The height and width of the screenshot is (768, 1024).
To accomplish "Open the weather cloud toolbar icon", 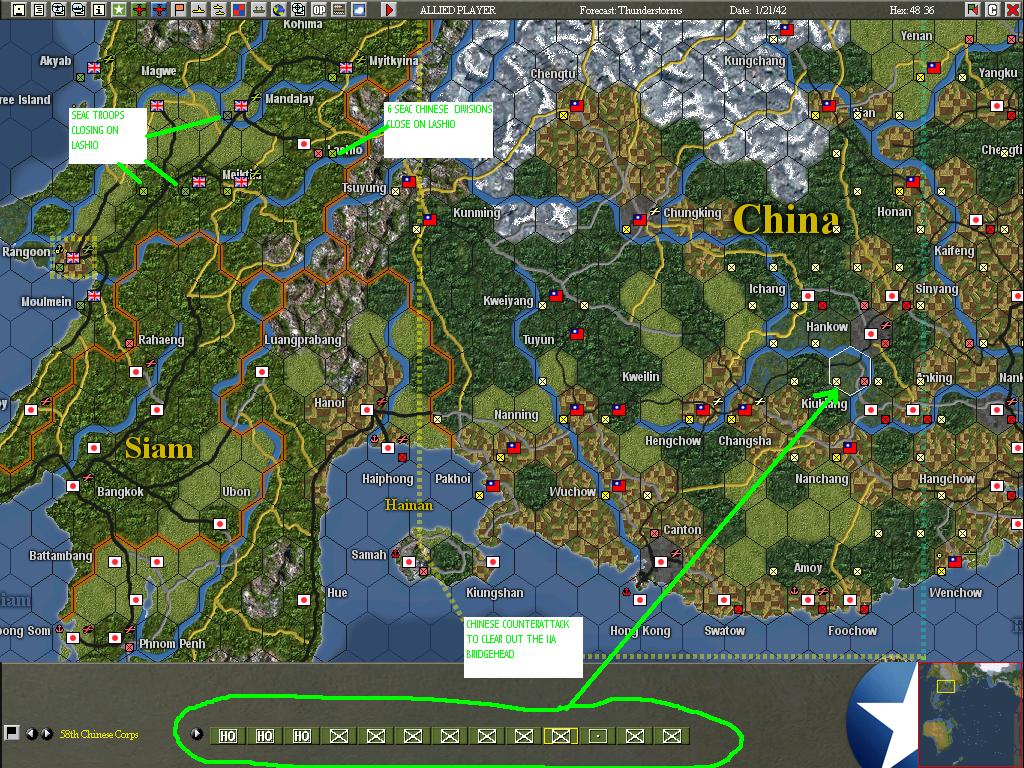I will pos(359,10).
